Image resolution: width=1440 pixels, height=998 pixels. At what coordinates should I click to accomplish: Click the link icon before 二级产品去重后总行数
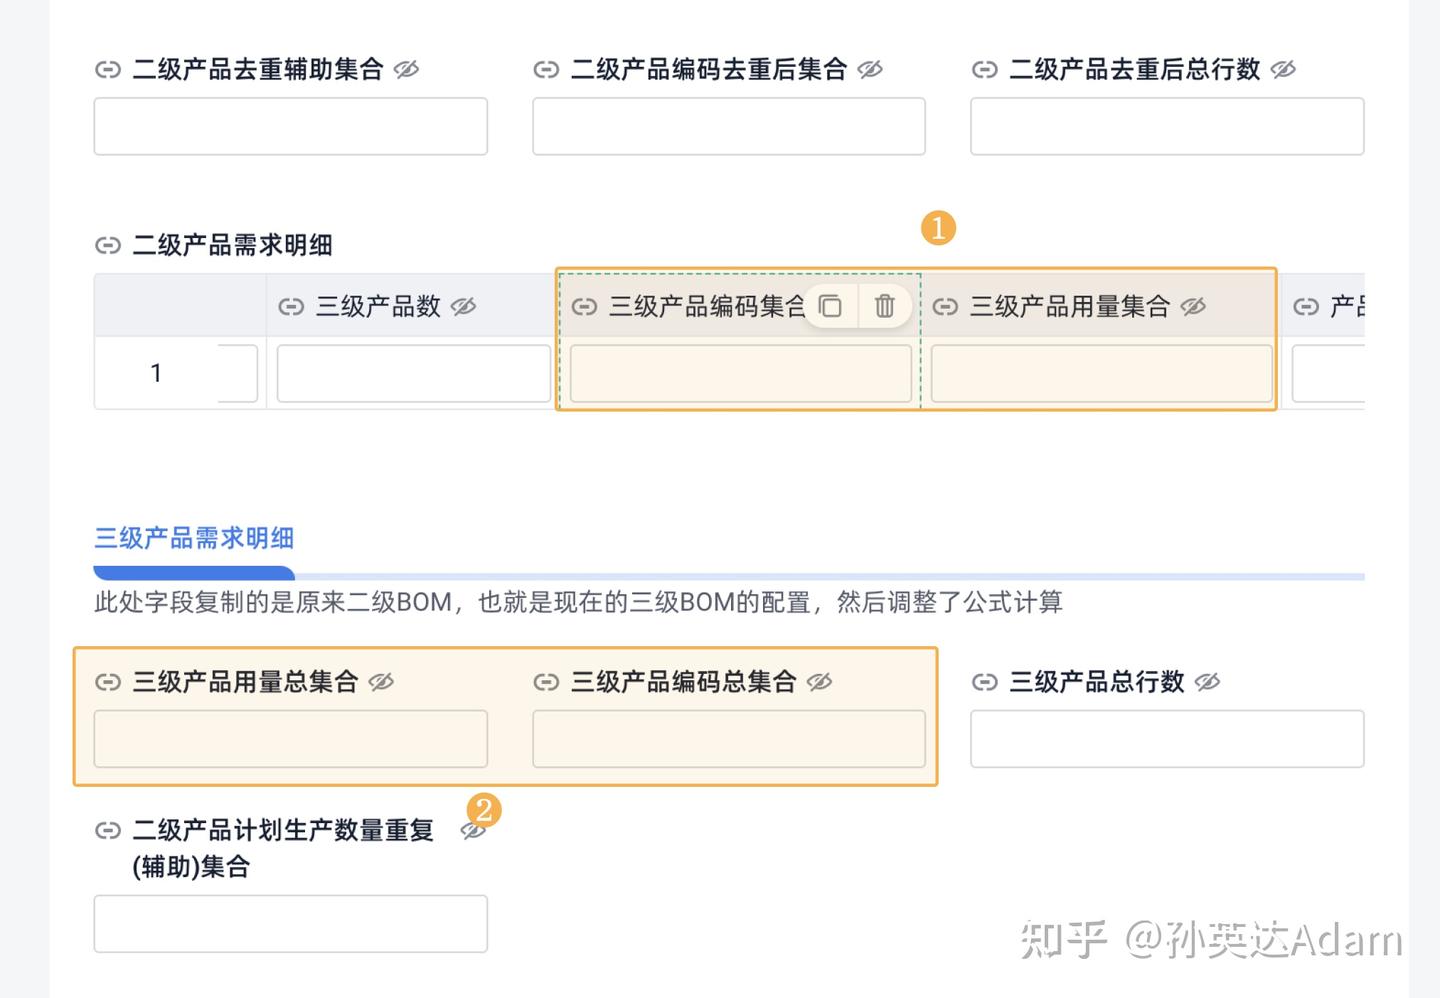coord(985,69)
